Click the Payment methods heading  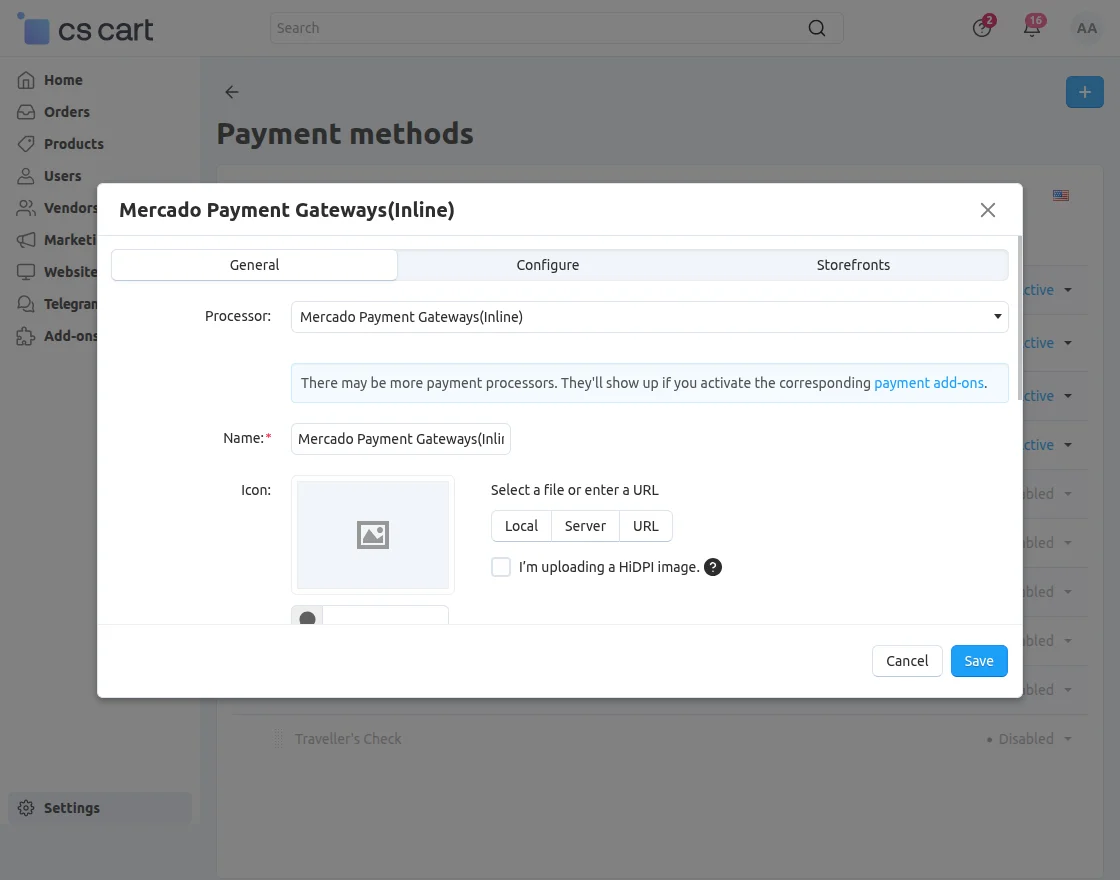(x=345, y=134)
